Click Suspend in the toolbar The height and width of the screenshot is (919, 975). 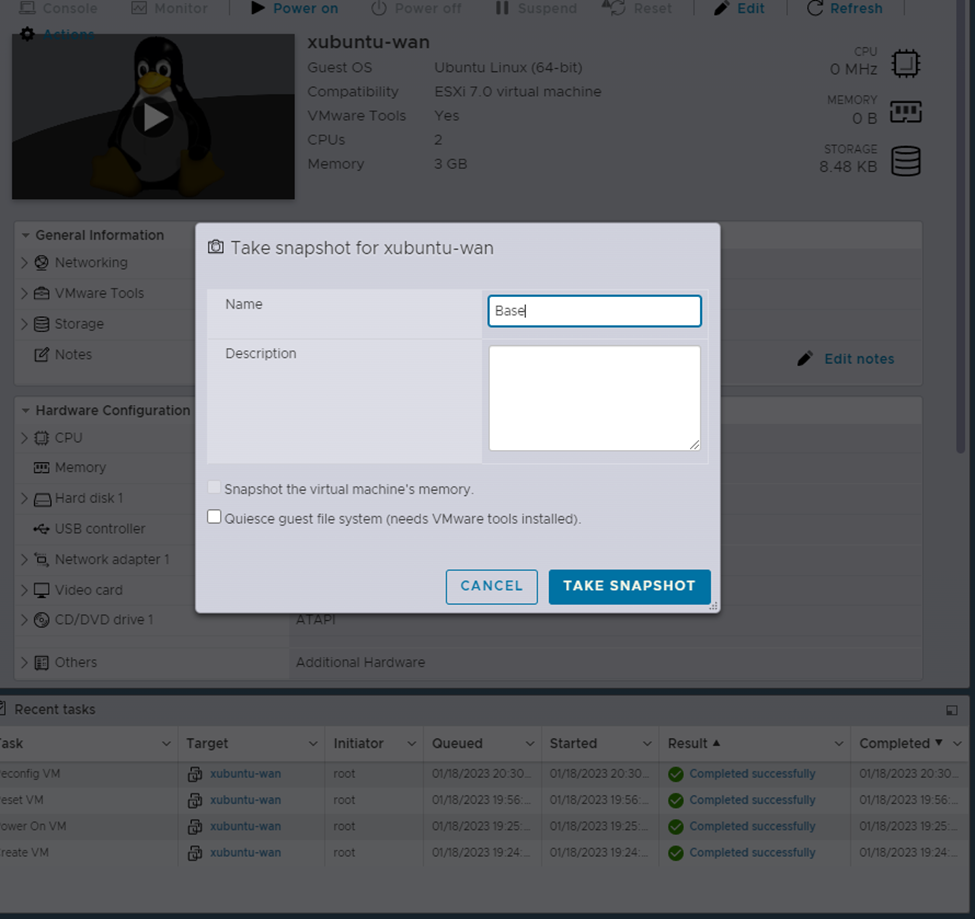tap(536, 8)
